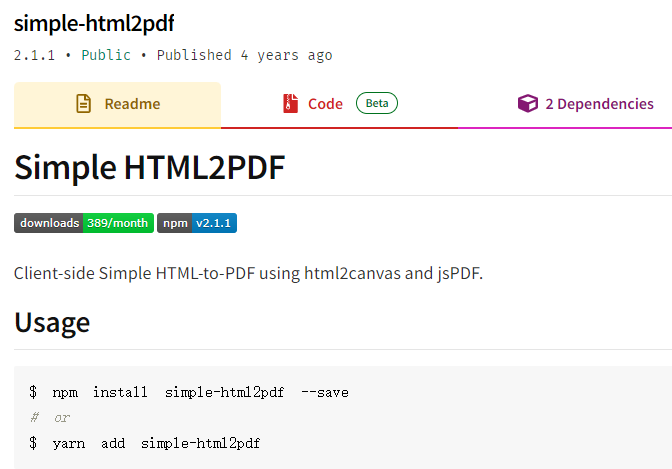The width and height of the screenshot is (672, 469).
Task: Open the npm v2.1.1 version badge
Action: click(x=197, y=223)
